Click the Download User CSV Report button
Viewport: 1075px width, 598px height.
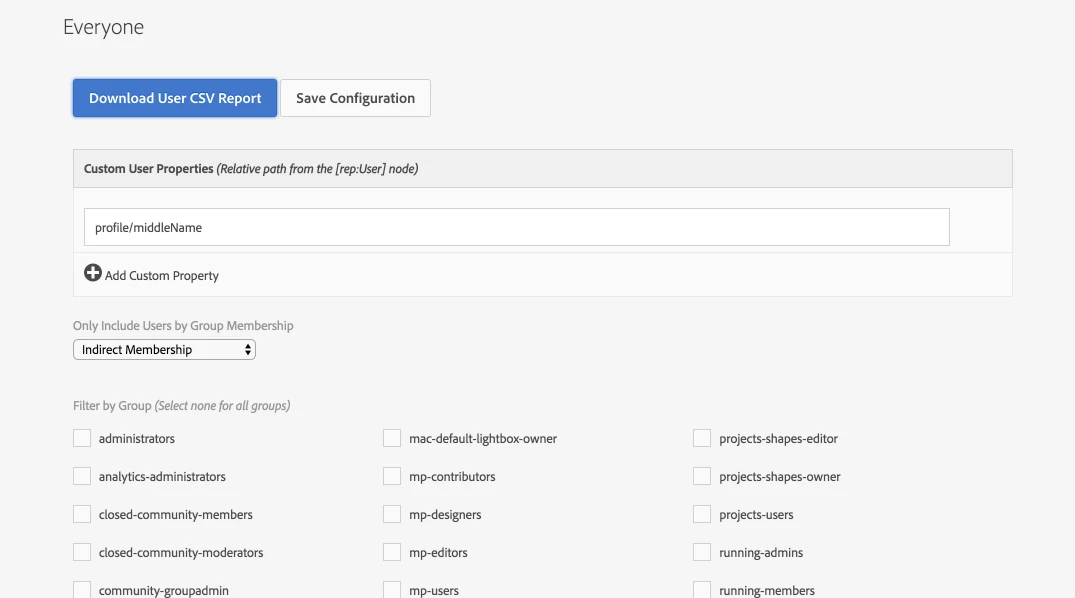coord(175,98)
